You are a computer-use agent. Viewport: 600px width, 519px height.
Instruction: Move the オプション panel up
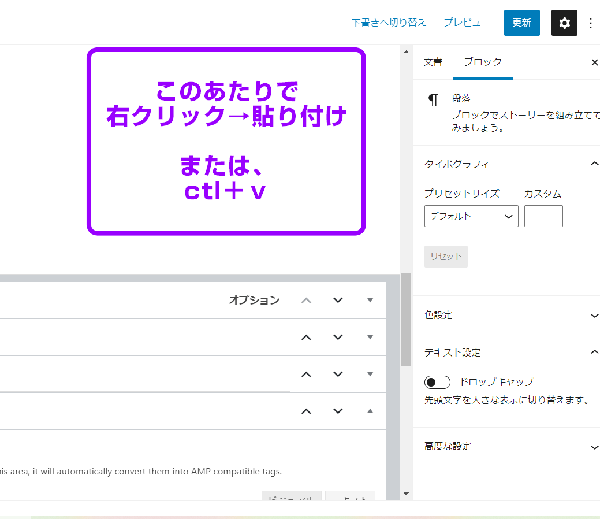click(x=307, y=300)
